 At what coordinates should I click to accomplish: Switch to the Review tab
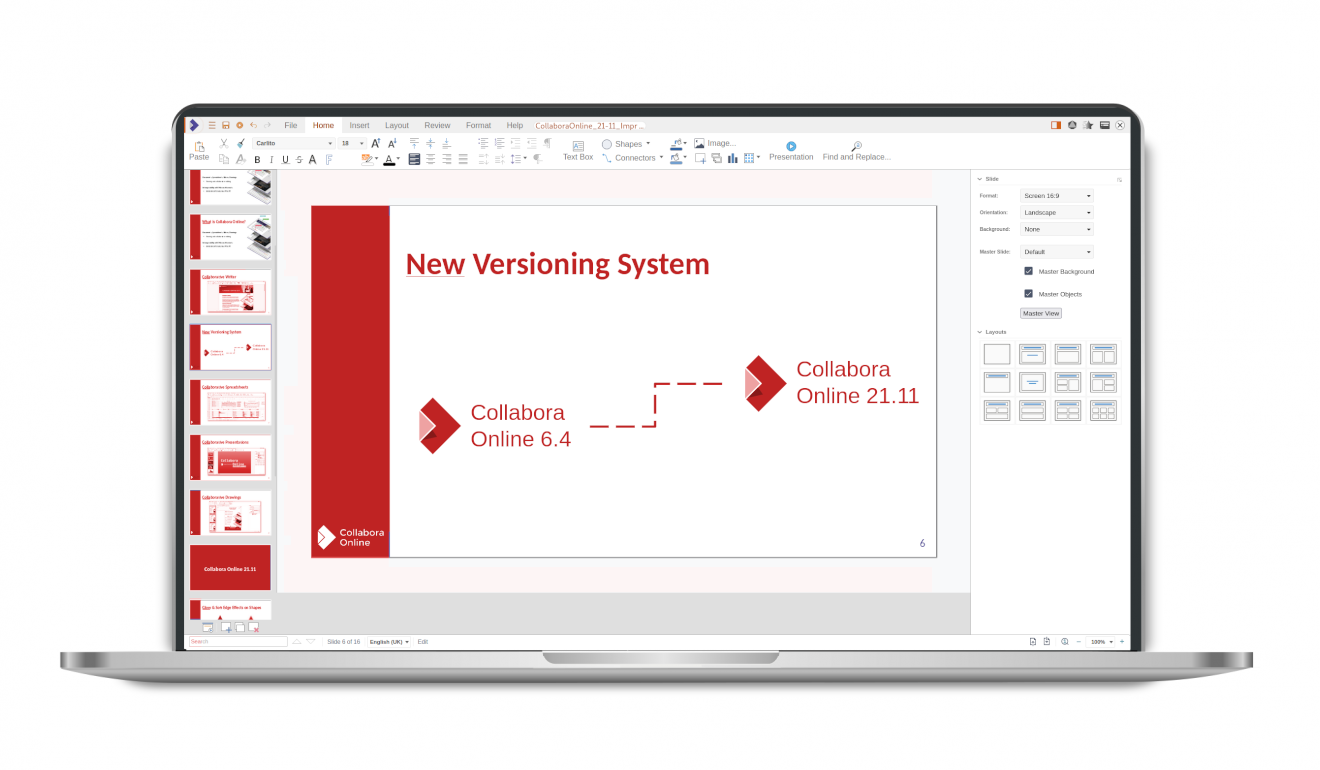[x=437, y=126]
